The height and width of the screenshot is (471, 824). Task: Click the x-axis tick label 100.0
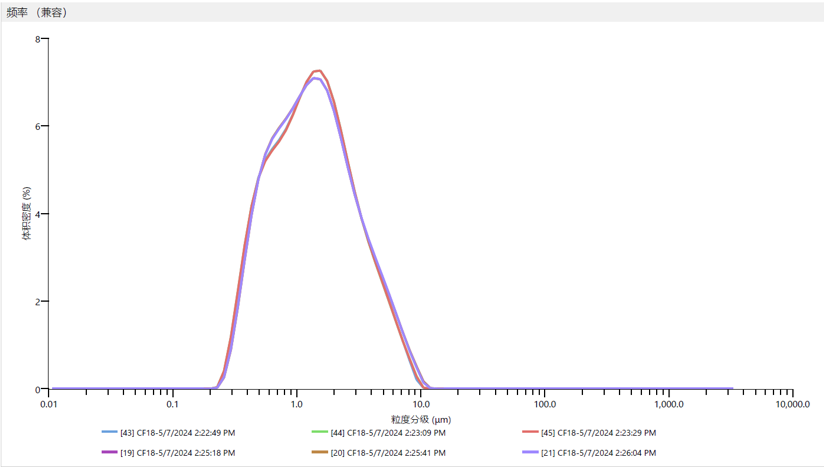tap(545, 404)
